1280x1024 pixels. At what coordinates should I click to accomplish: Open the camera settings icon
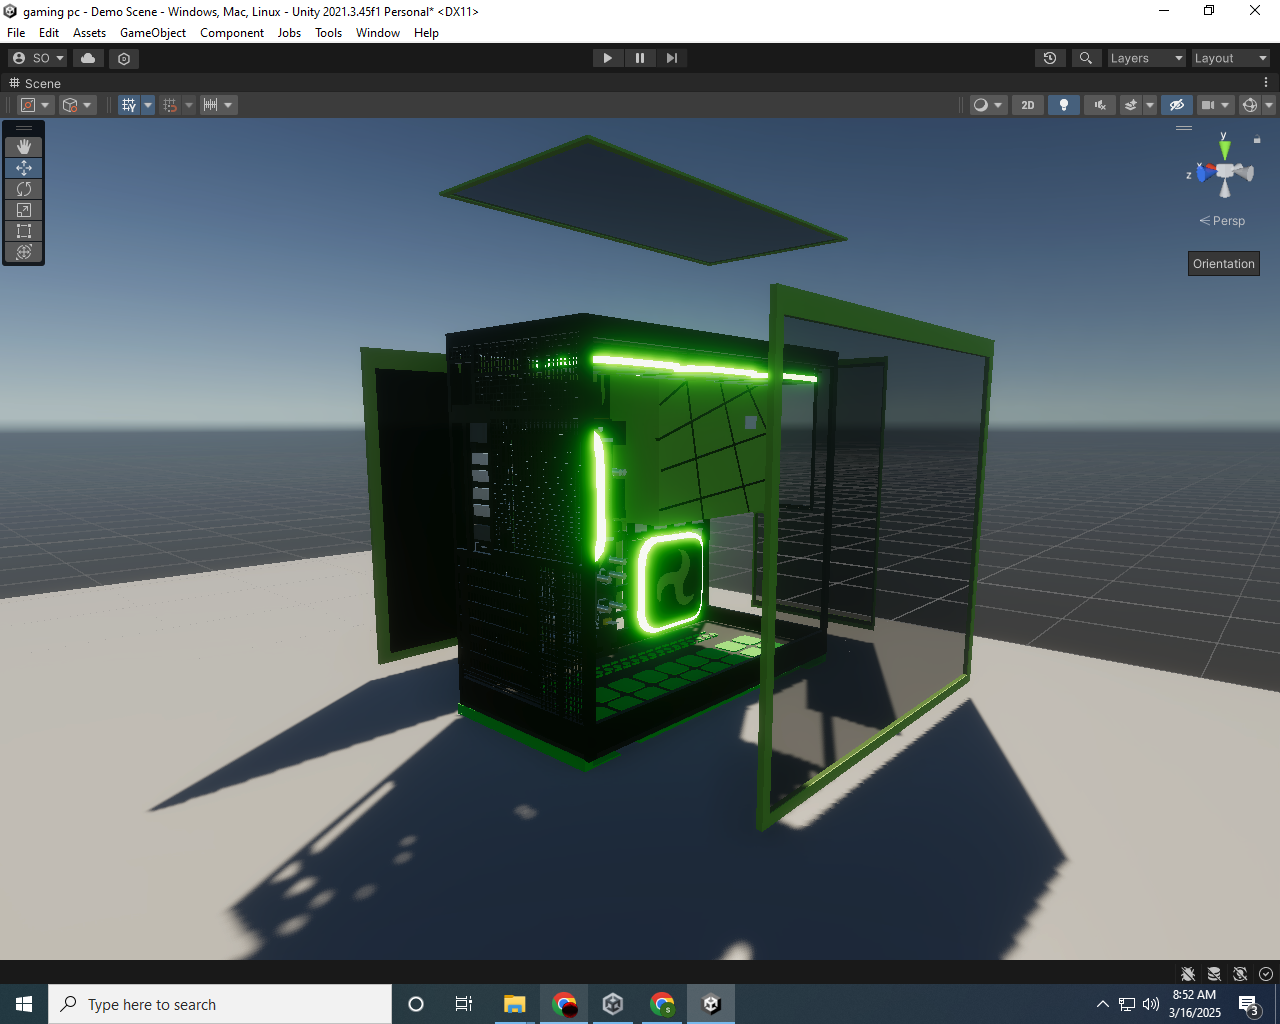coord(1208,105)
